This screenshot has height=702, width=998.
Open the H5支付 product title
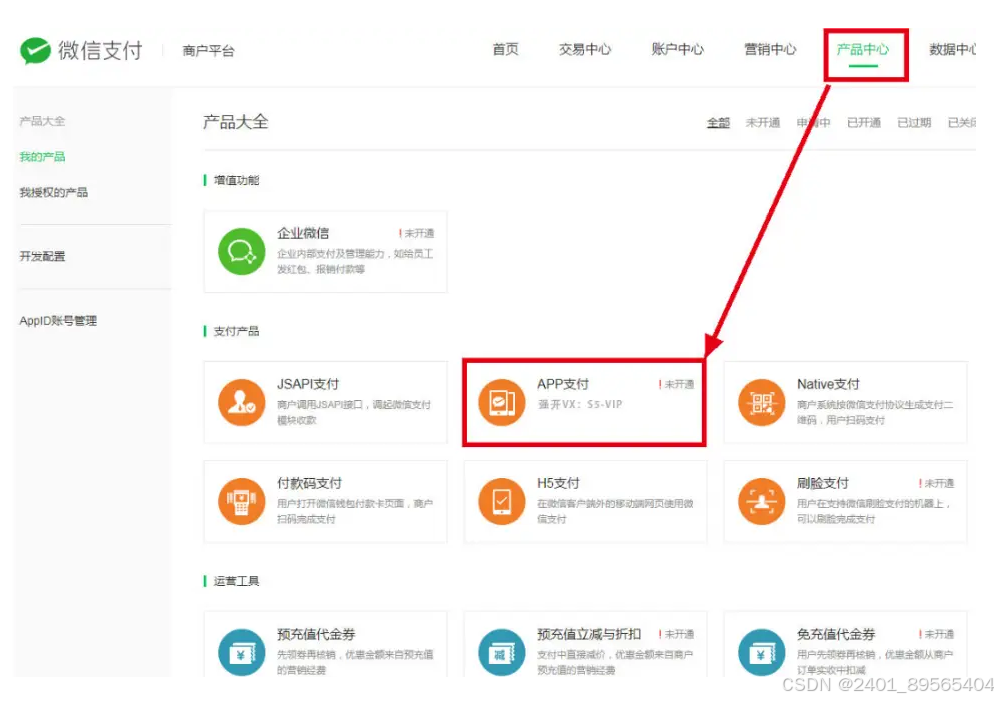click(558, 484)
